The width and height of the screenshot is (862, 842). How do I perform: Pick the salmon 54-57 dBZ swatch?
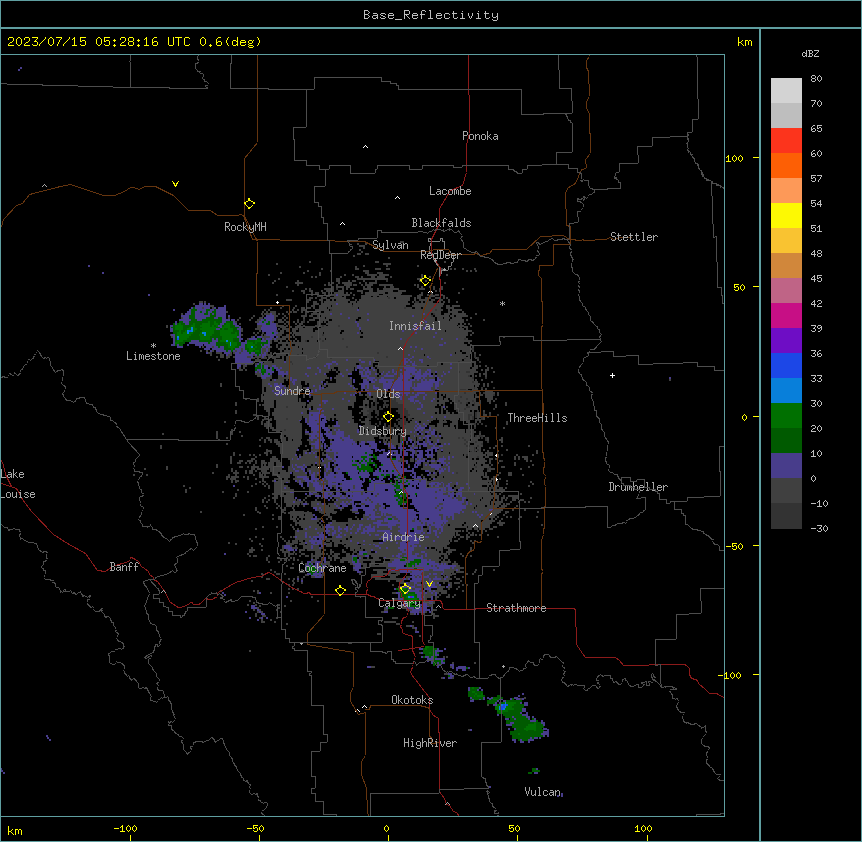[786, 191]
